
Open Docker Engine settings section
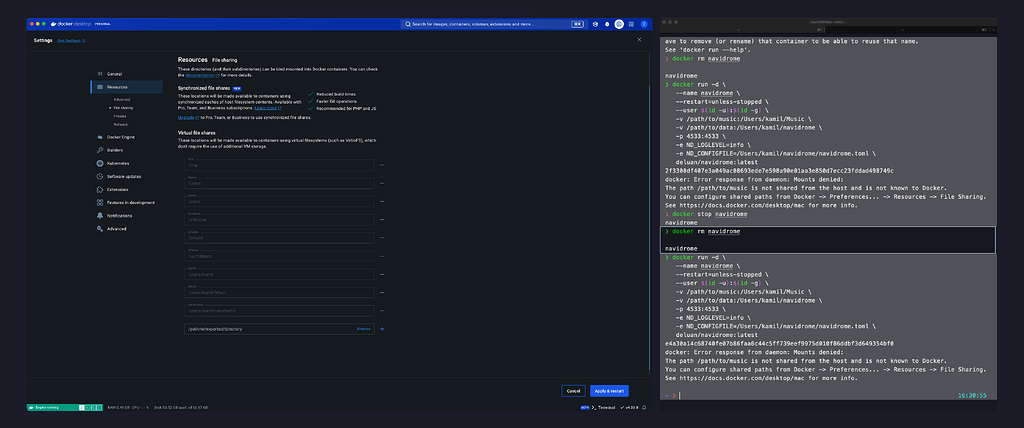pyautogui.click(x=120, y=136)
